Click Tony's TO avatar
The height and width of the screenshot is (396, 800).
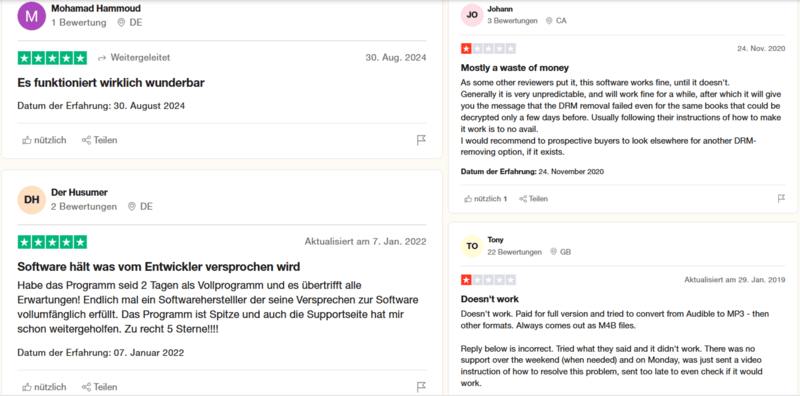472,246
